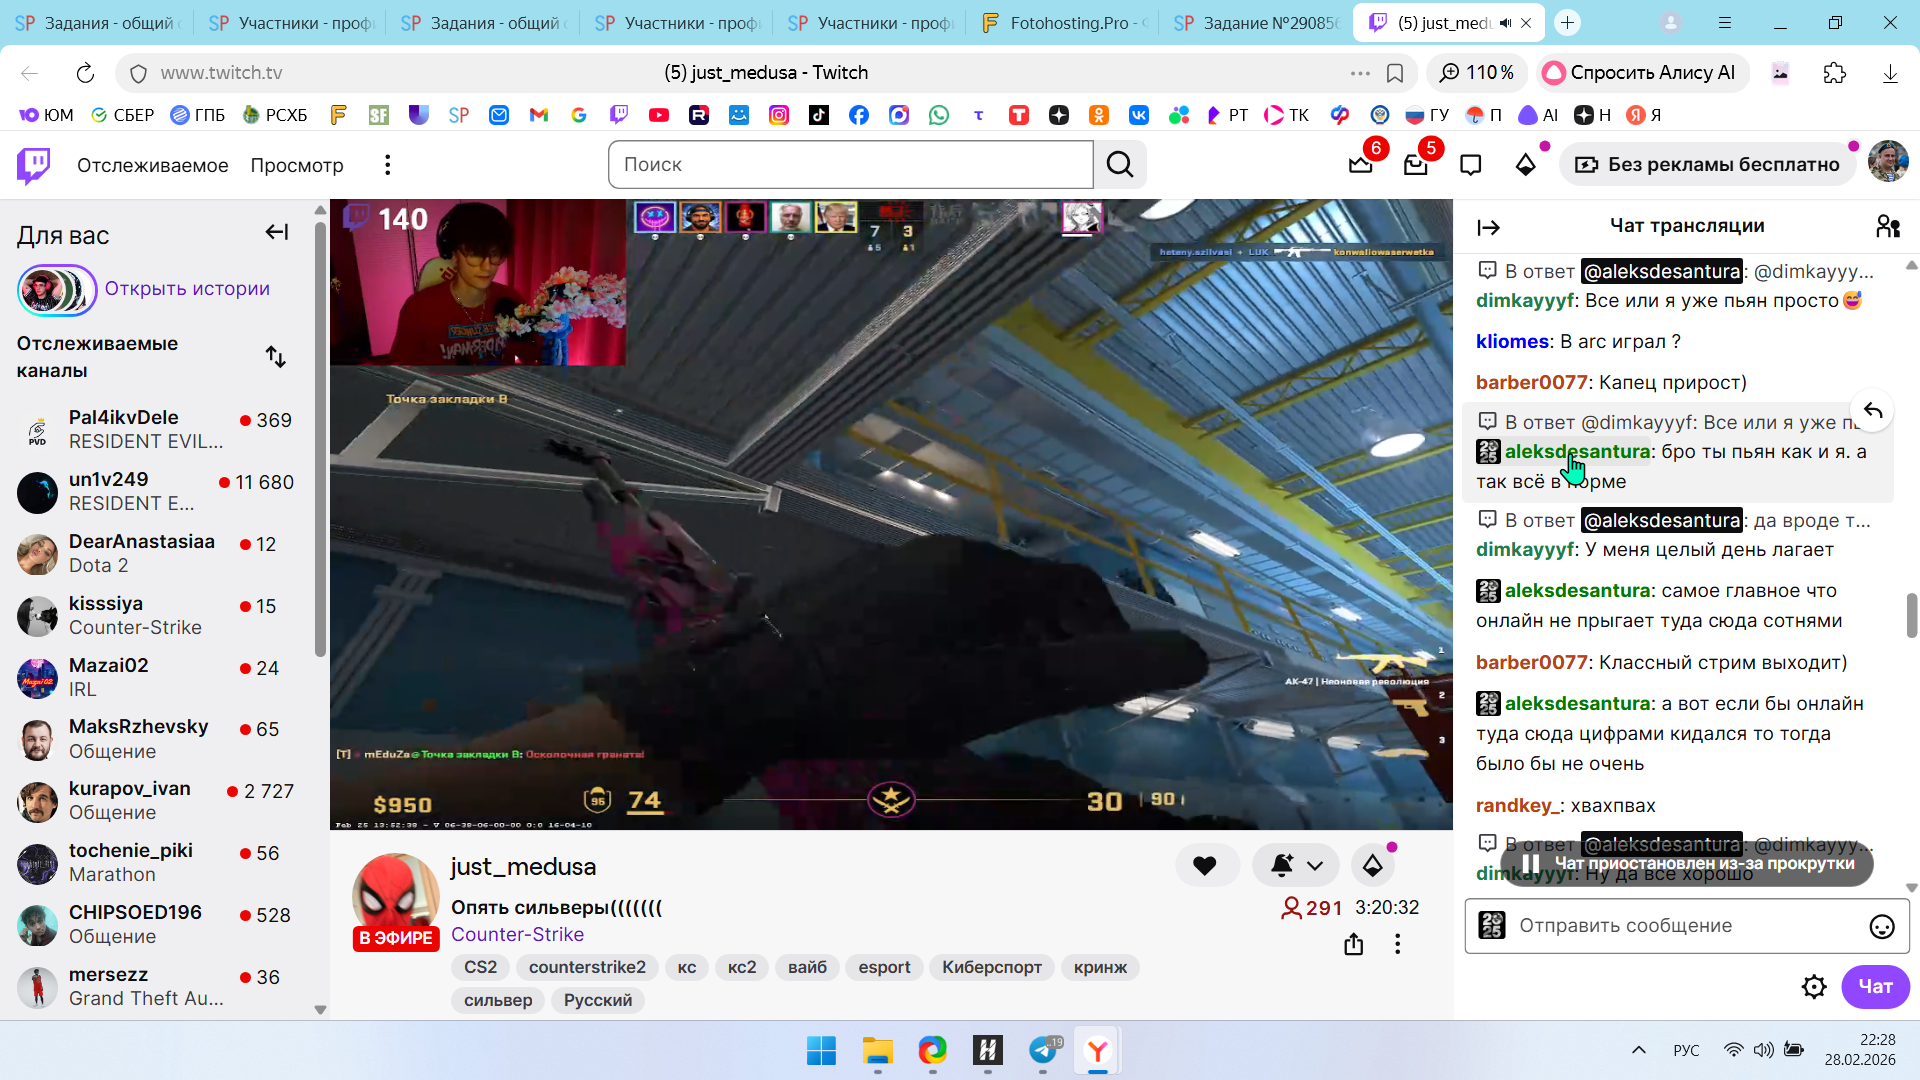Collapse the 'Для вас' sidebar
This screenshot has height=1080, width=1920.
[x=277, y=233]
